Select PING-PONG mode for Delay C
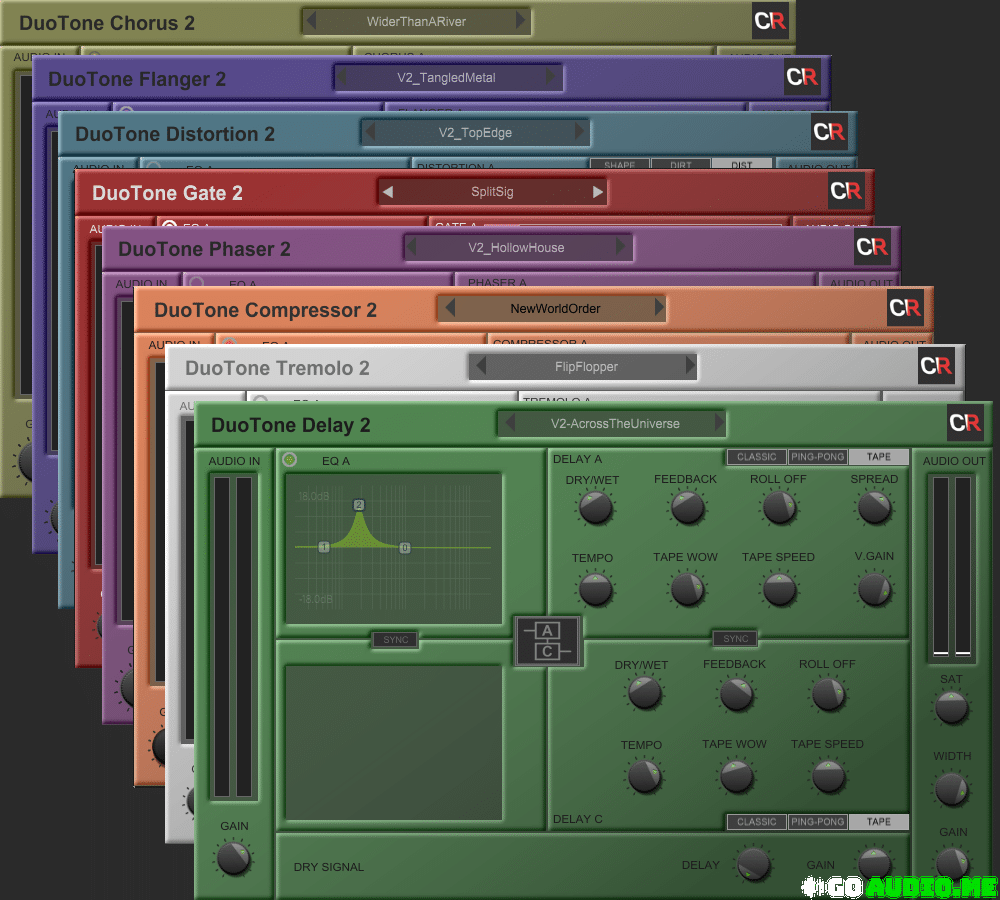The image size is (1000, 900). coord(818,822)
